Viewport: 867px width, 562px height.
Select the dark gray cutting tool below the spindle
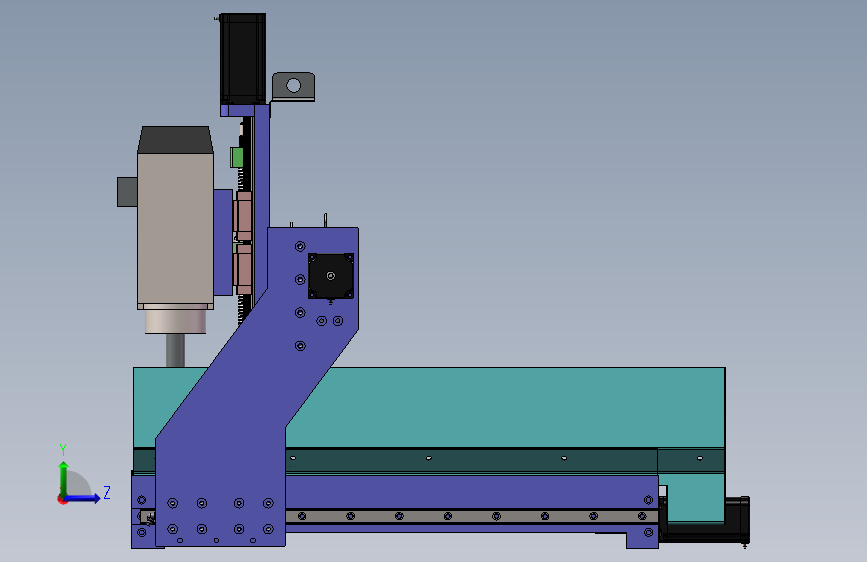[175, 350]
